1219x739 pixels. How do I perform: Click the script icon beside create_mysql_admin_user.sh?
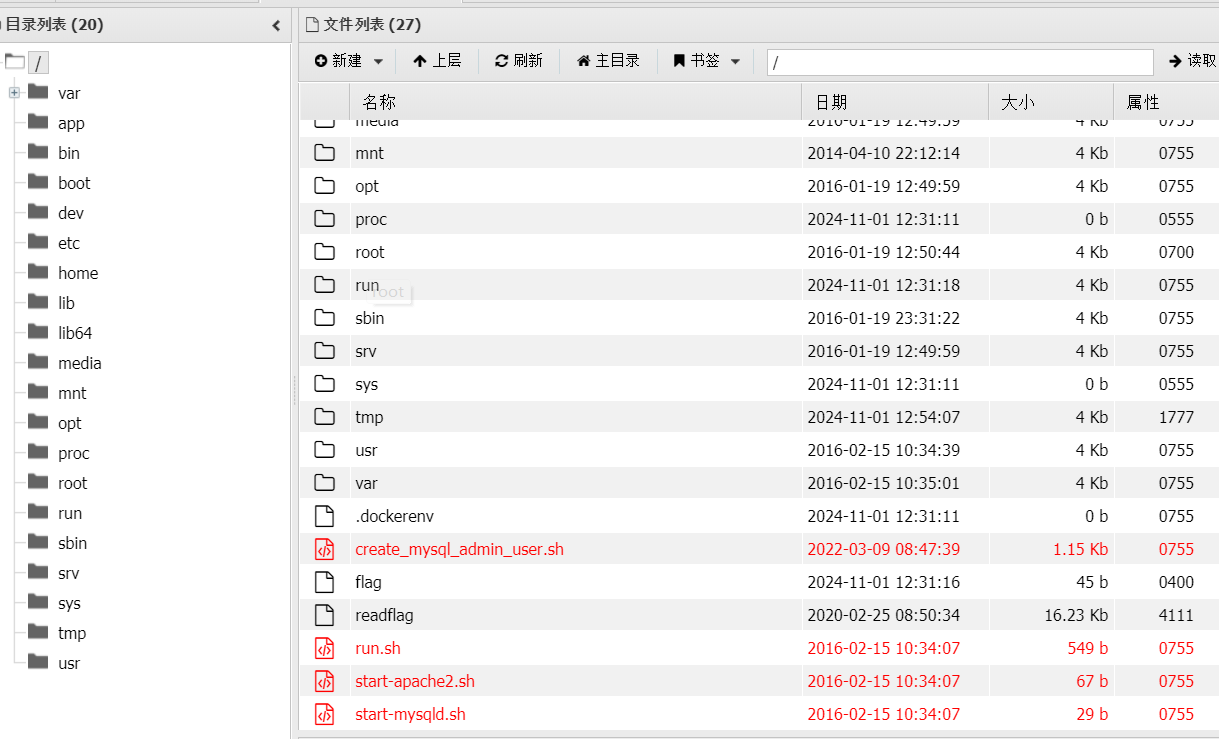(324, 549)
